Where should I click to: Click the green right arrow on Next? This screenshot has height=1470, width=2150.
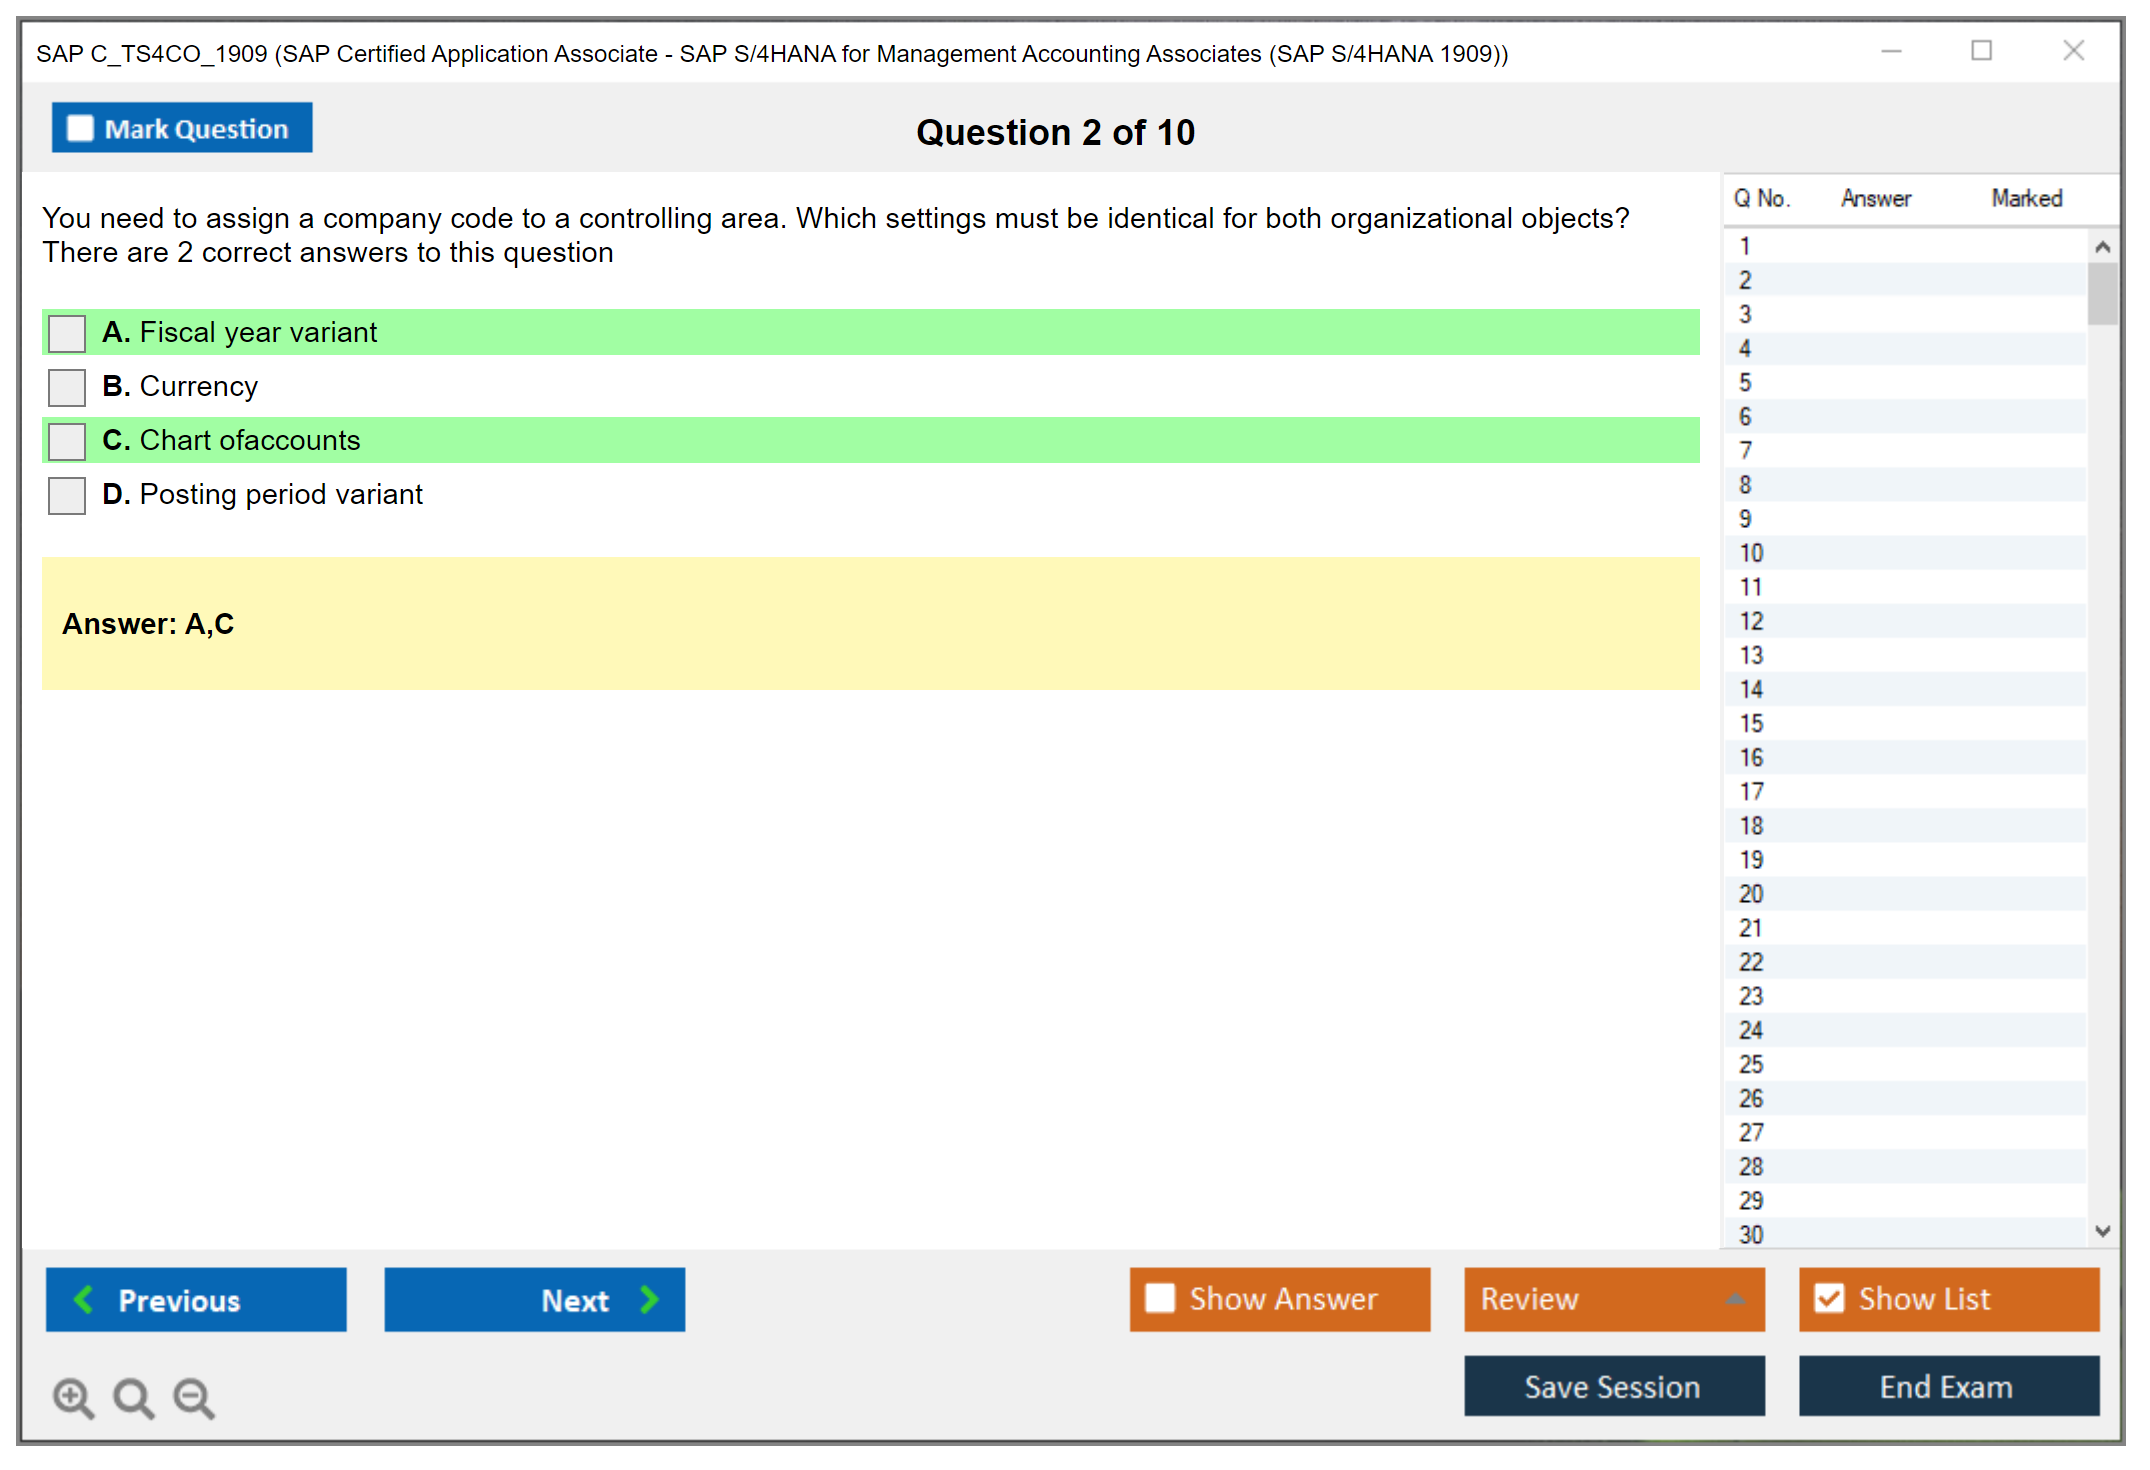pos(650,1299)
